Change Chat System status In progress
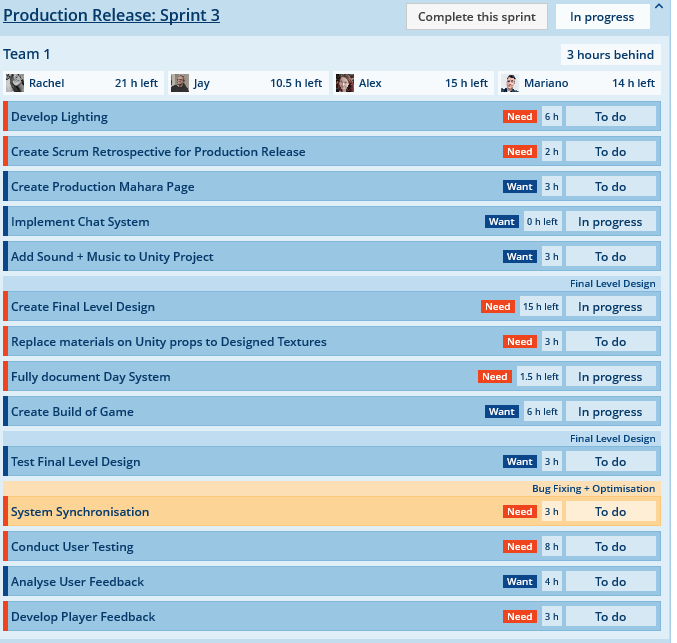Screen dimensions: 677x643 pyautogui.click(x=611, y=222)
